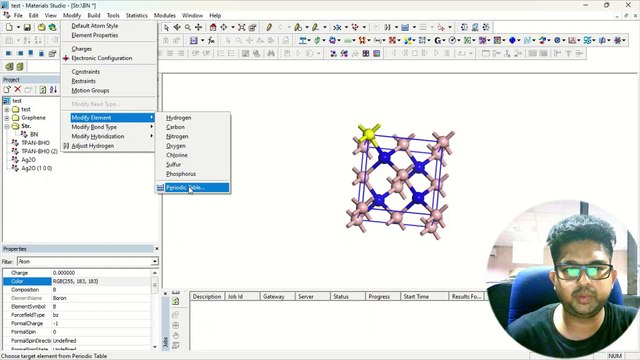Click the Charge value 0.000000 field
Image resolution: width=640 pixels, height=360 pixels.
click(x=101, y=273)
